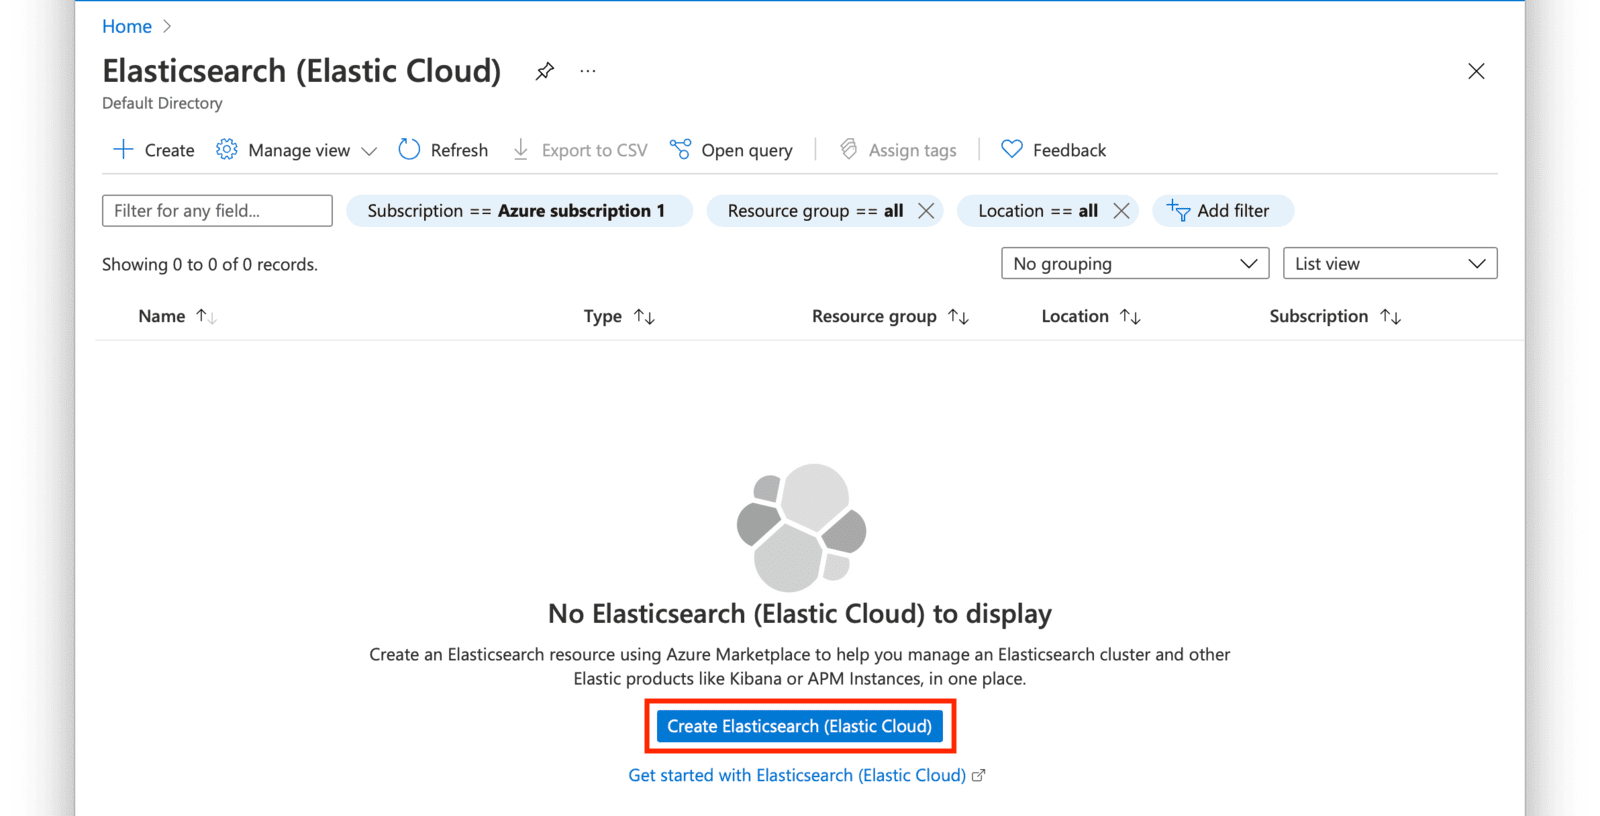Click Create in the toolbar
This screenshot has width=1600, height=816.
coord(154,150)
